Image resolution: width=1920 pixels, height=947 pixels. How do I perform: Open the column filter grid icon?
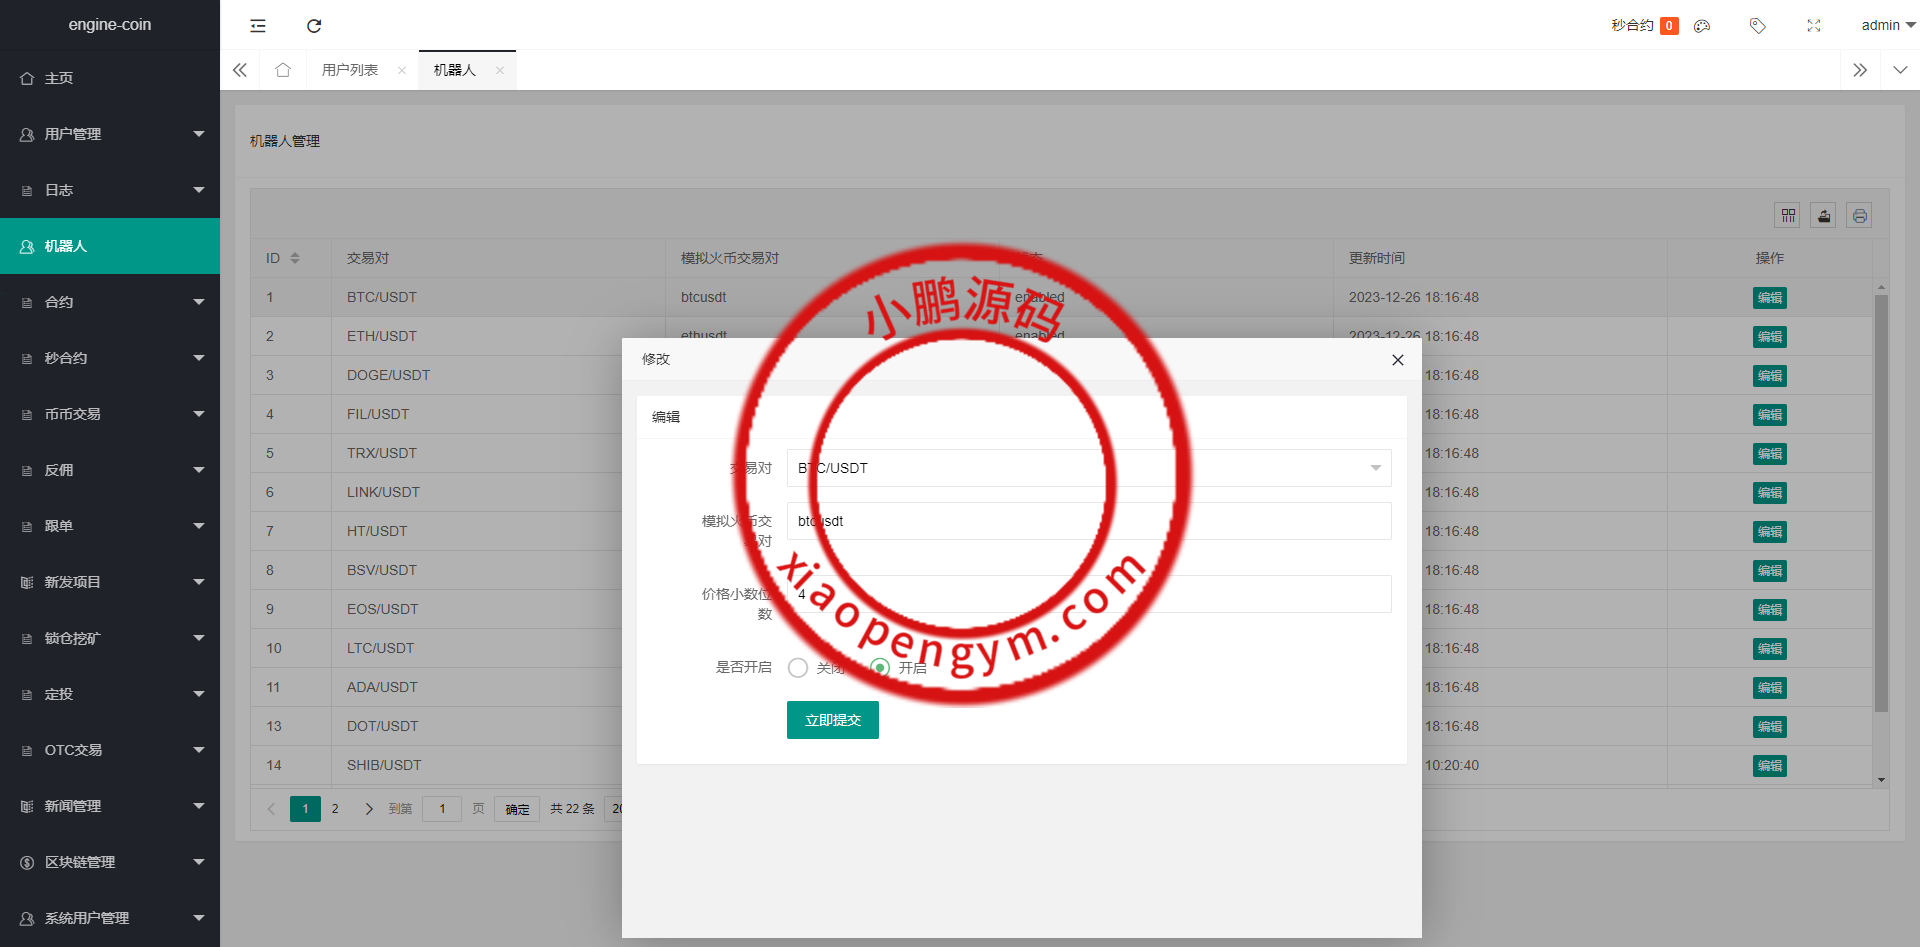click(x=1788, y=215)
